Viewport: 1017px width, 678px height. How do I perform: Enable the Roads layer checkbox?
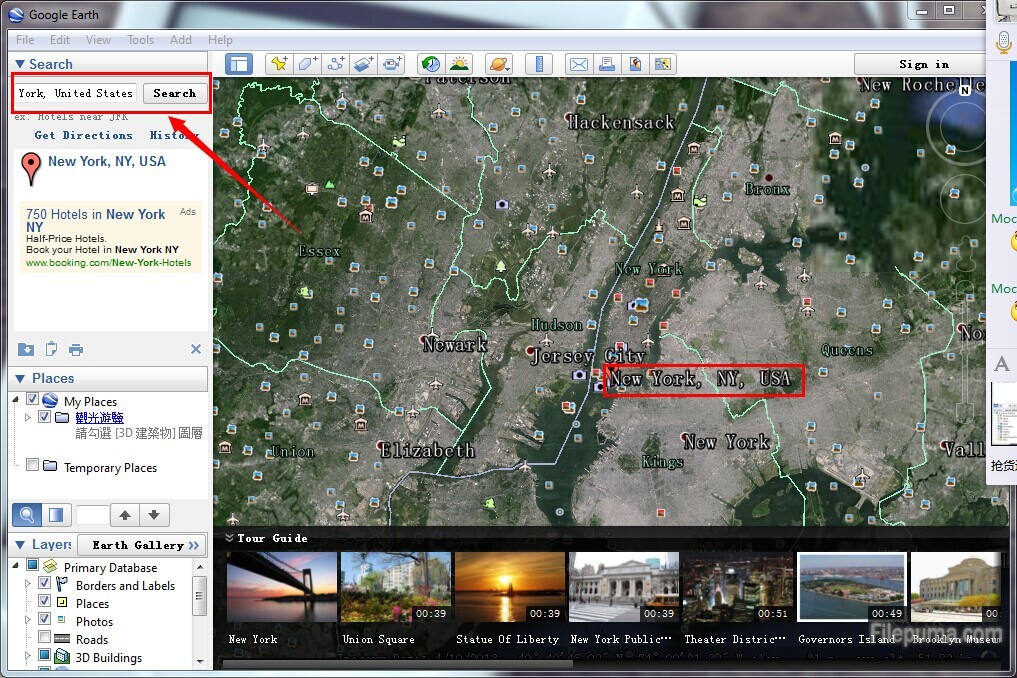44,639
